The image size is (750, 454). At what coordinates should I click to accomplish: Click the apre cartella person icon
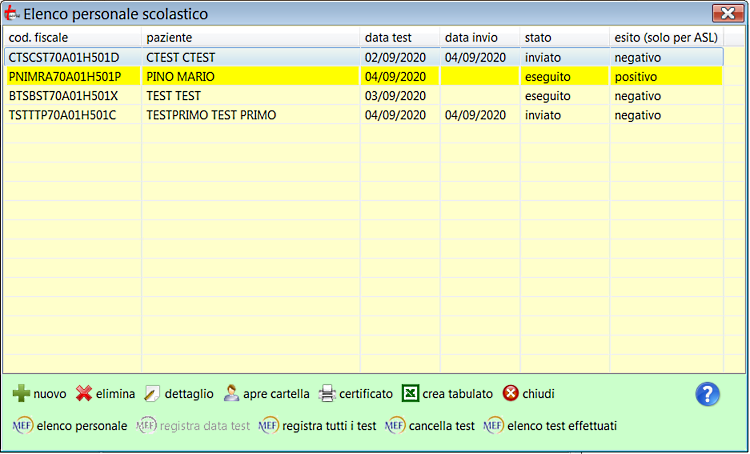click(231, 394)
